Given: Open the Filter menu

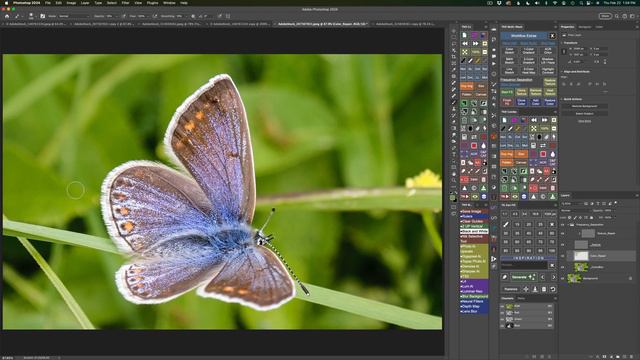Looking at the screenshot, I should (x=125, y=3).
